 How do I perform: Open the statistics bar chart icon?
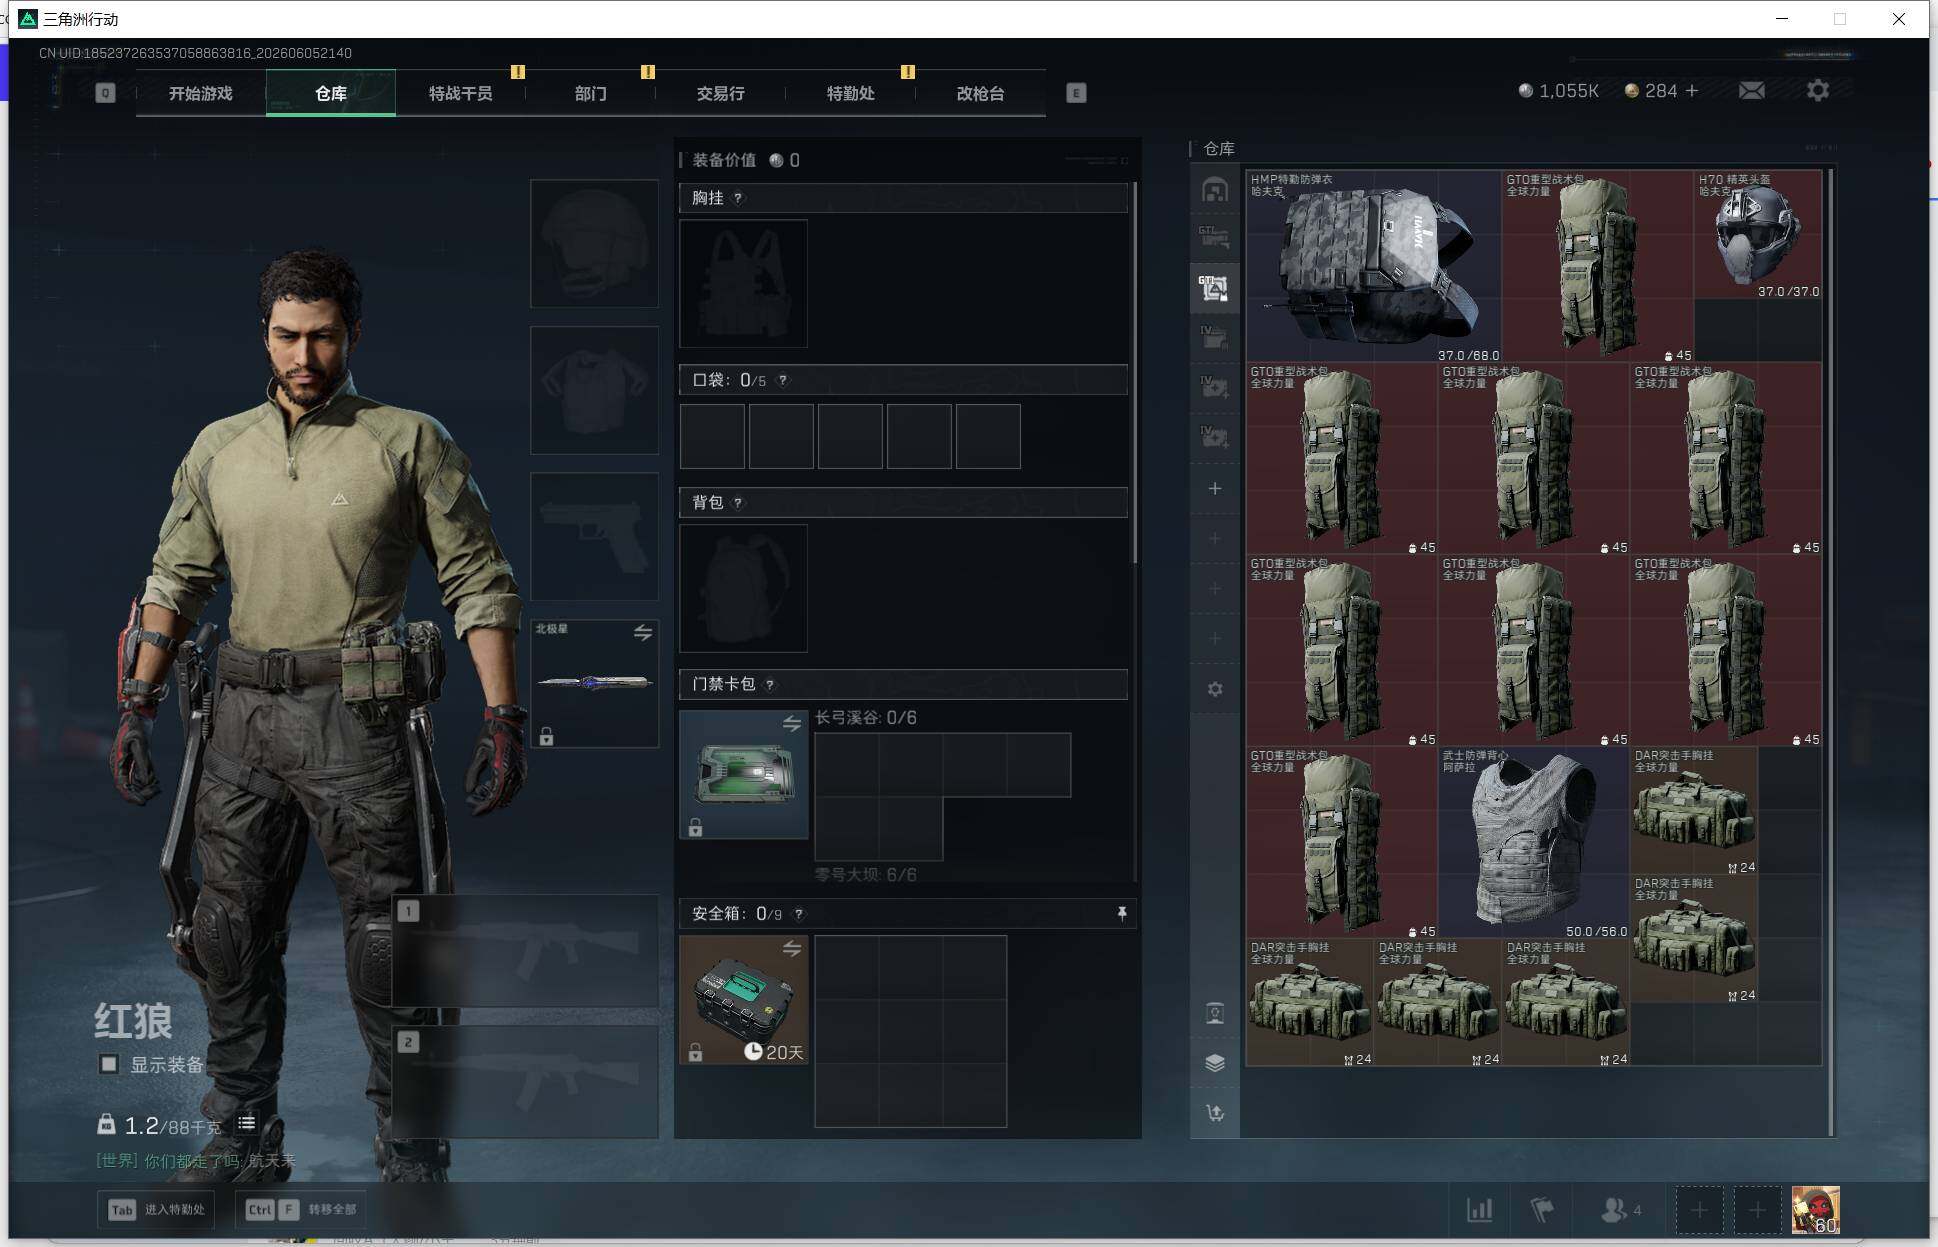(1479, 1210)
